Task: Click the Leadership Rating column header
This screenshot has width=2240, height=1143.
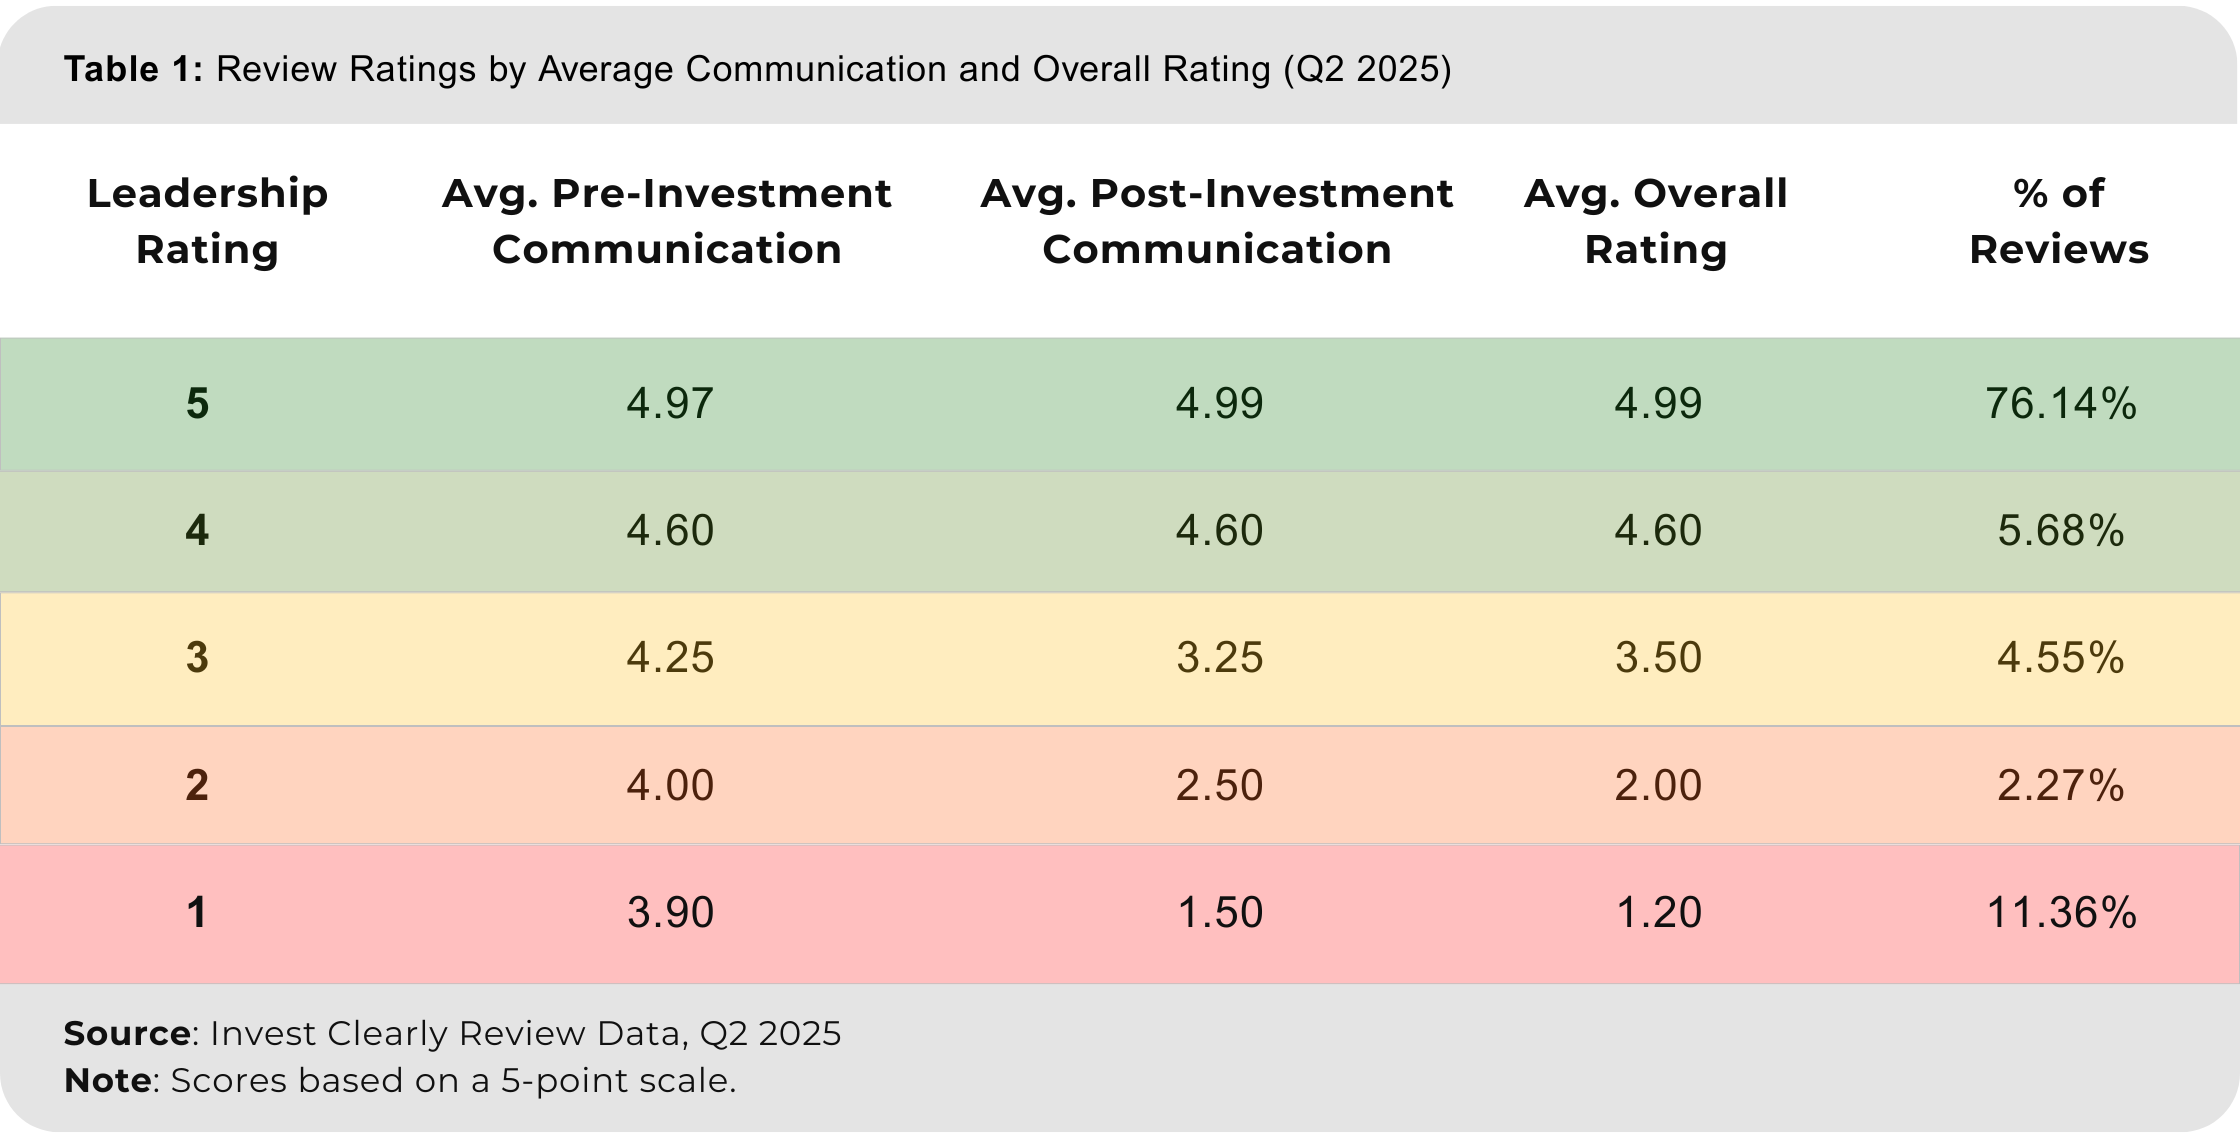Action: [207, 221]
